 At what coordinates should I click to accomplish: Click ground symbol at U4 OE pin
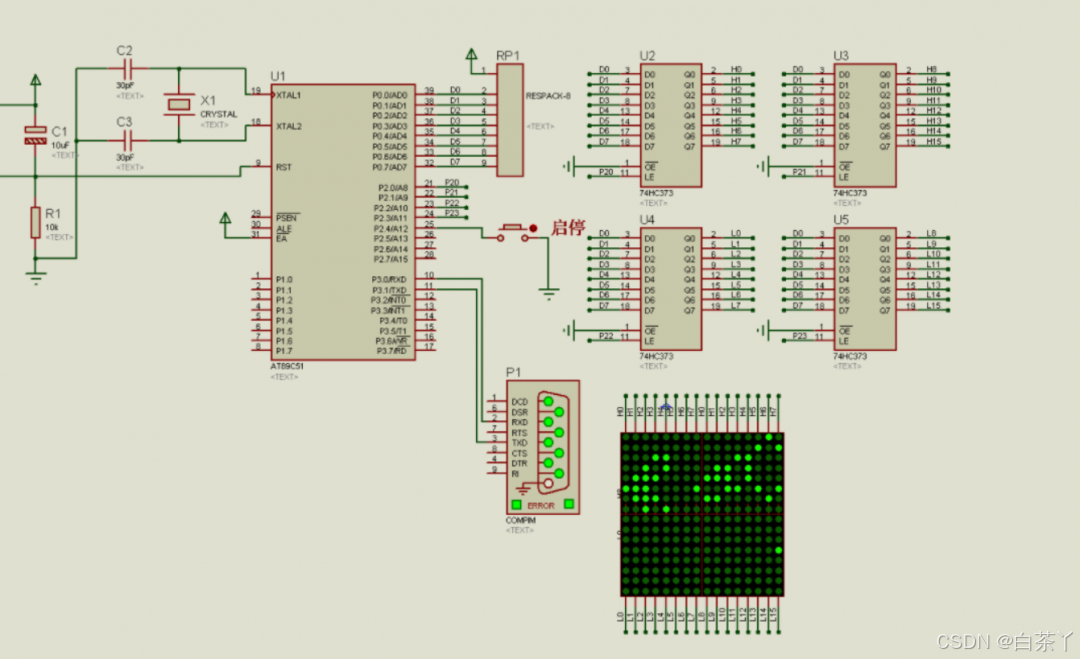click(568, 331)
